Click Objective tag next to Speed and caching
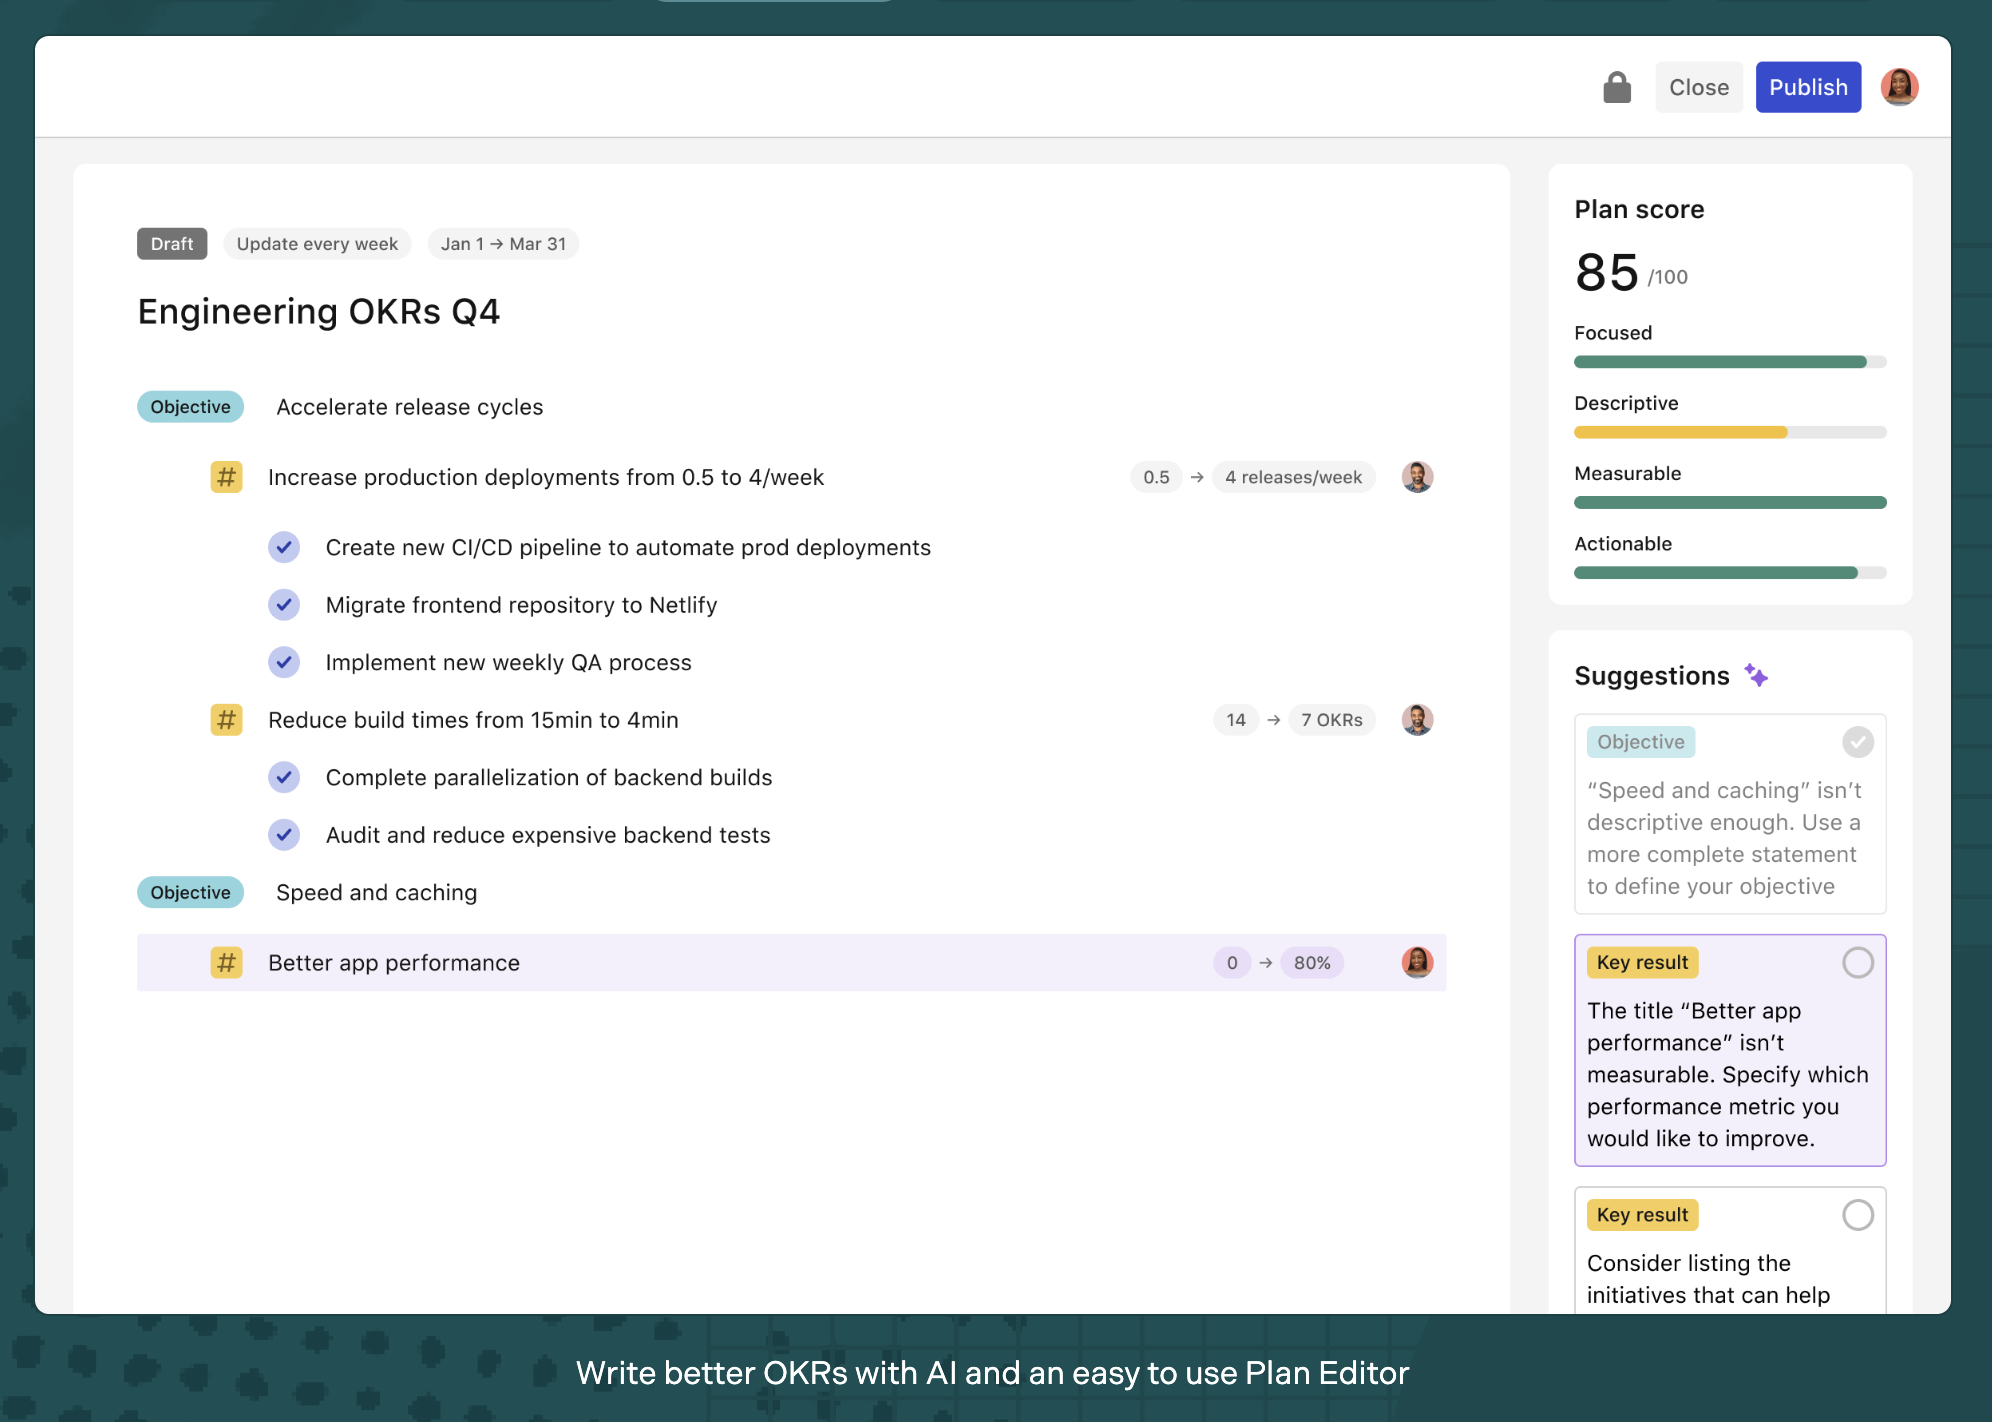 click(x=190, y=893)
